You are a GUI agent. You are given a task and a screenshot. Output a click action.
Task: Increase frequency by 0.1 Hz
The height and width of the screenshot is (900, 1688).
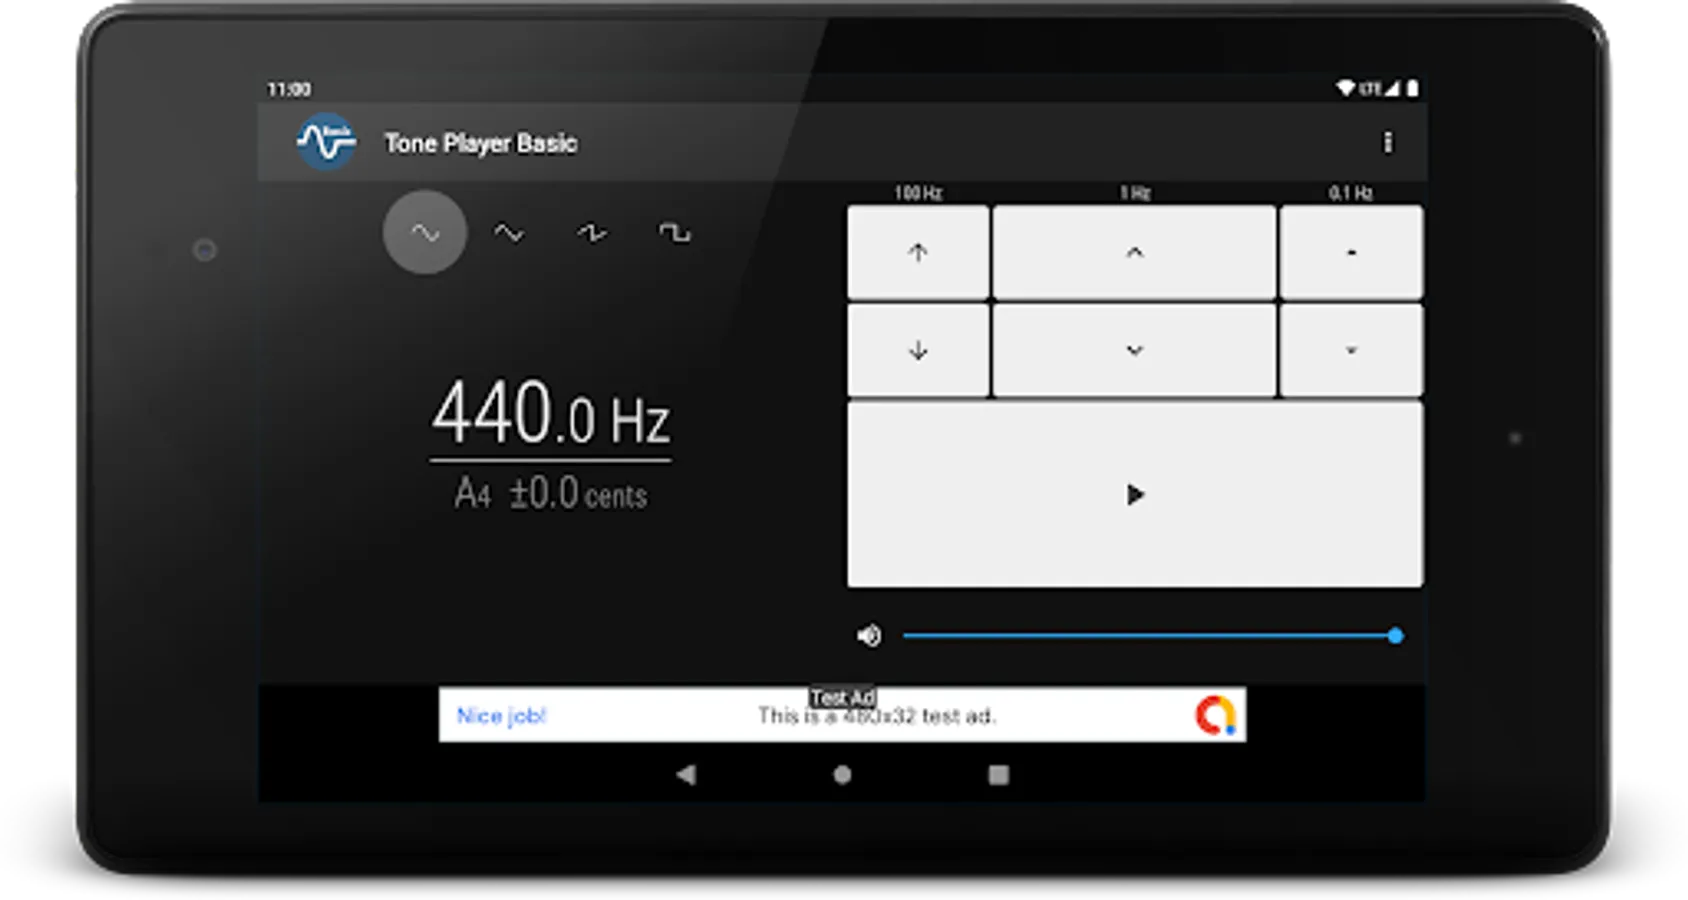[x=1351, y=252]
